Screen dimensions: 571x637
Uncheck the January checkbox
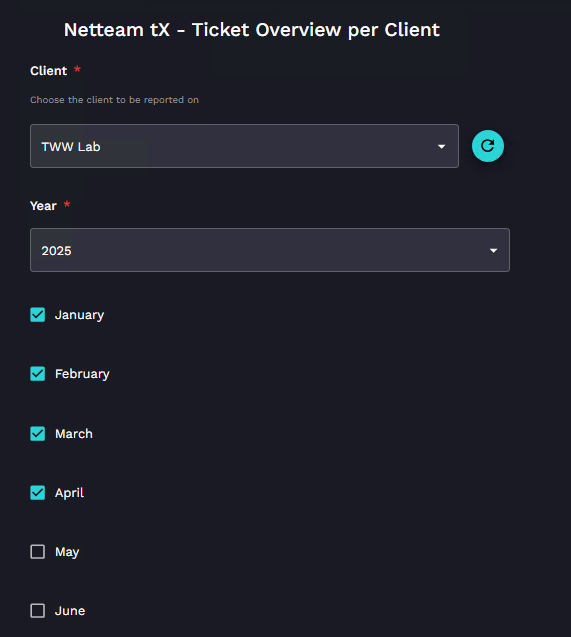point(38,314)
